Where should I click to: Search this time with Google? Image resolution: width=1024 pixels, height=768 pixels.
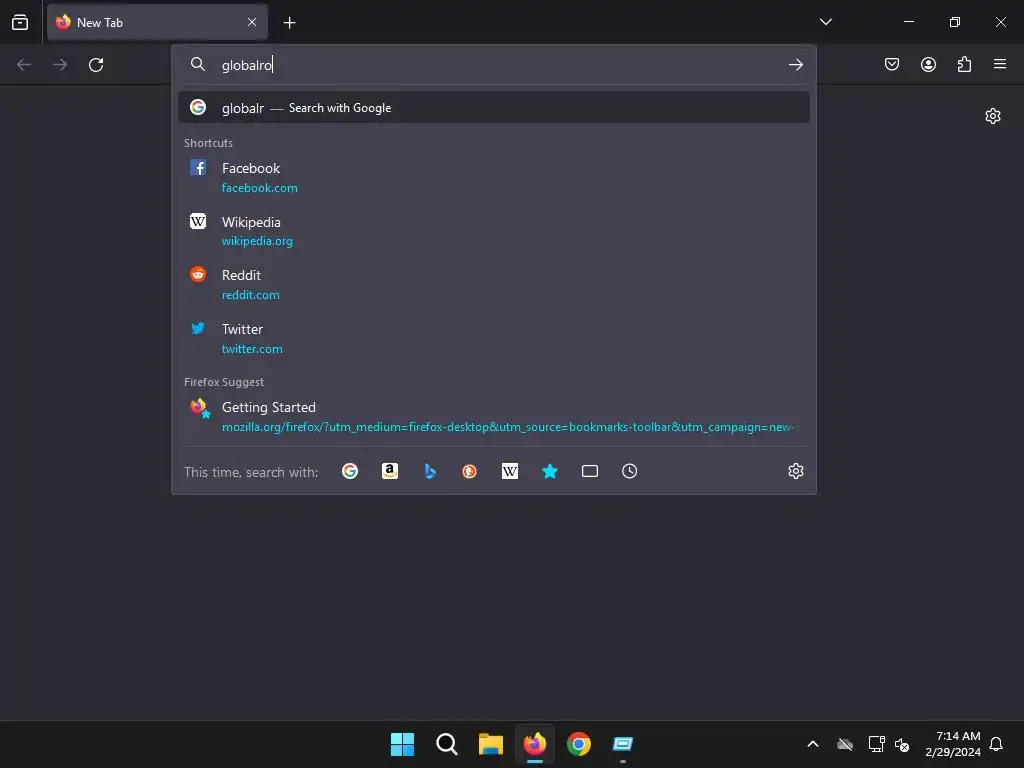click(350, 471)
